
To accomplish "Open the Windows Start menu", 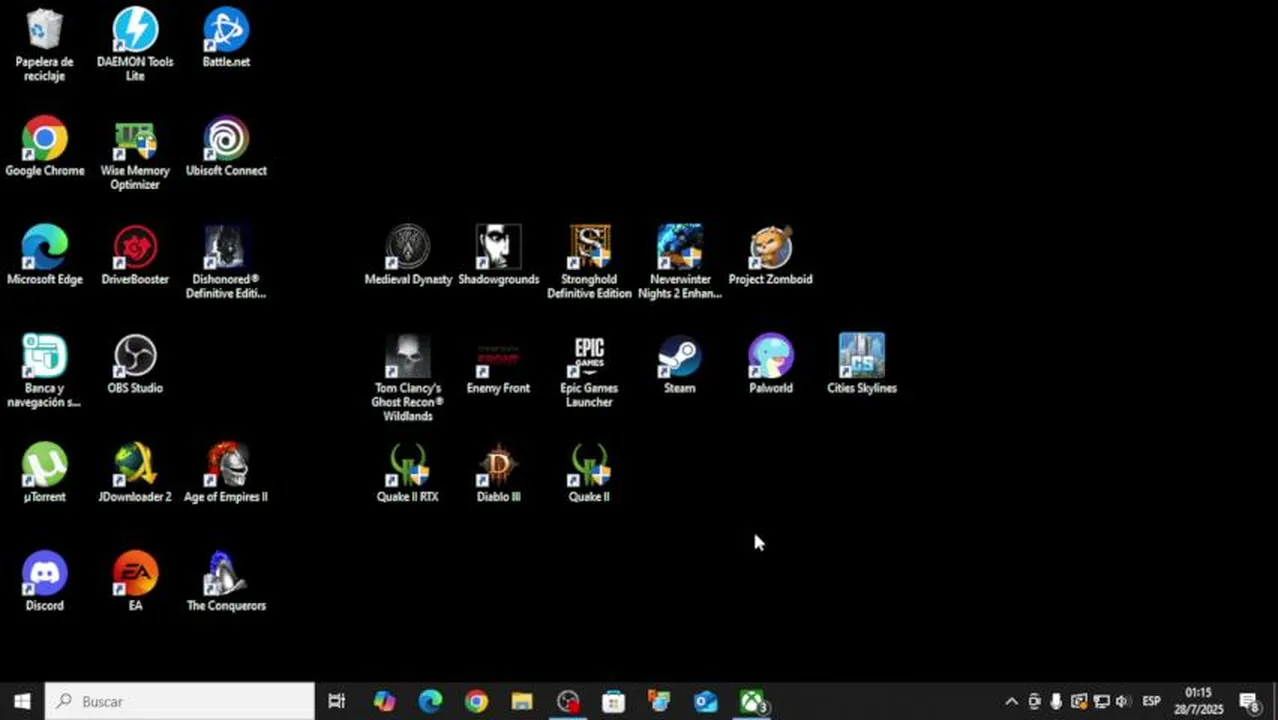I will pos(22,701).
